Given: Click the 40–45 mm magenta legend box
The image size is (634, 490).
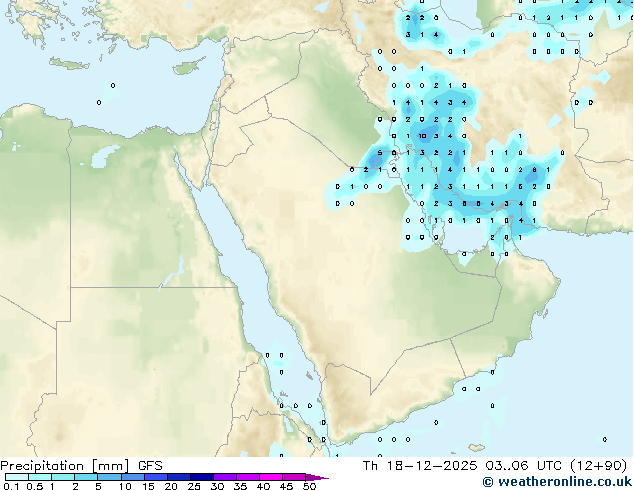Looking at the screenshot, I should point(271,477).
